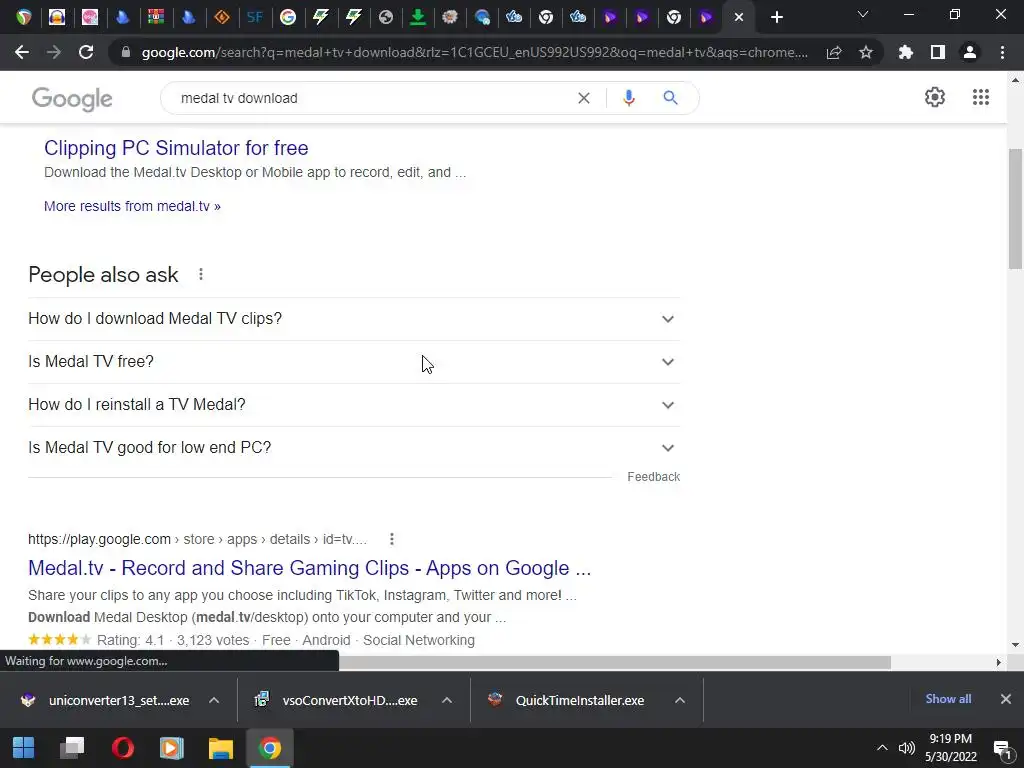Close the active browser tab
The height and width of the screenshot is (768, 1024).
coord(739,17)
